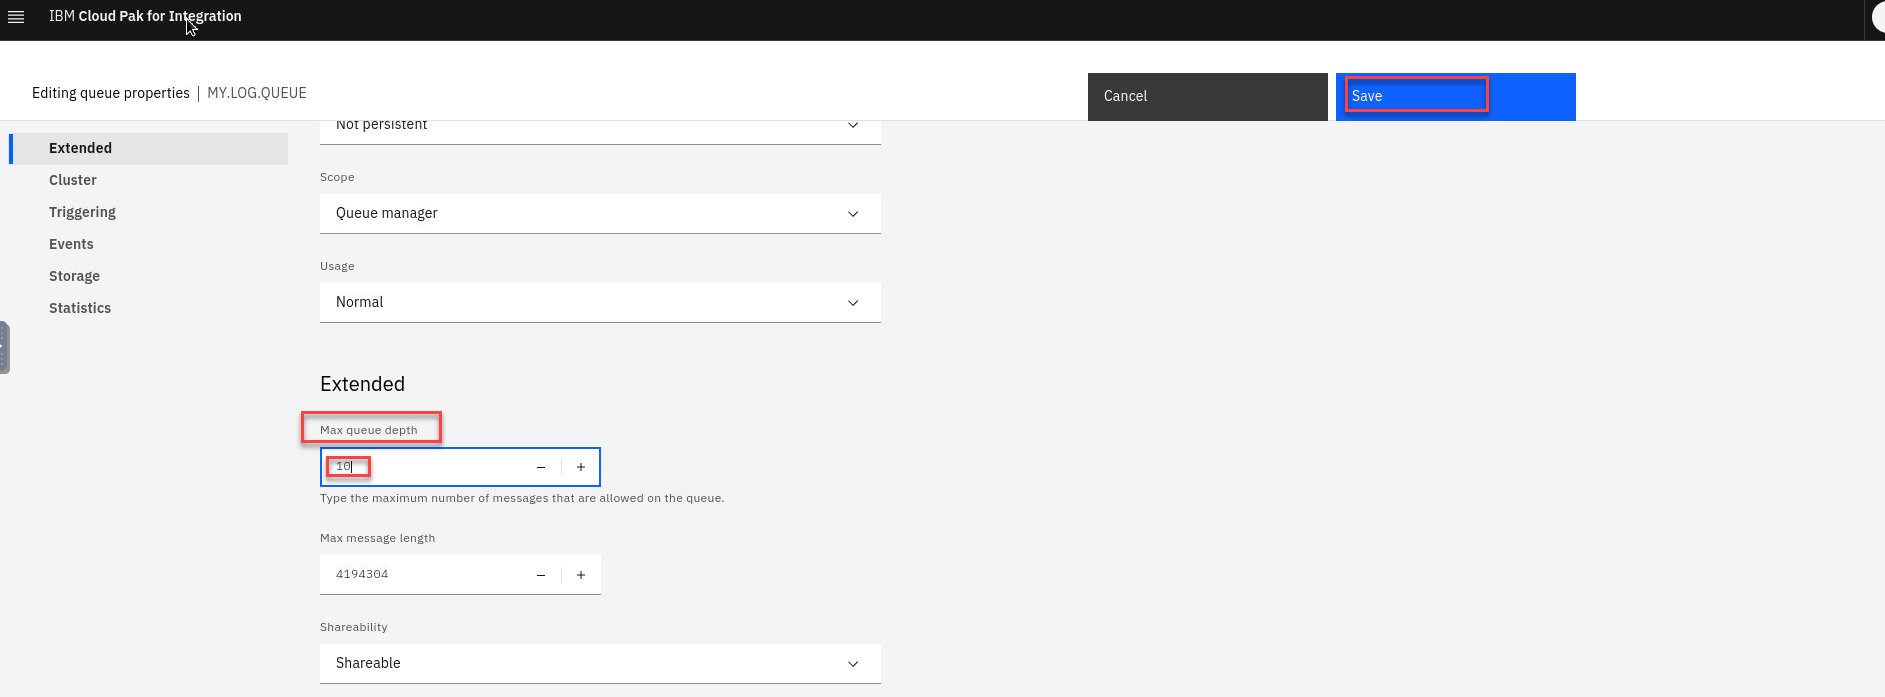The width and height of the screenshot is (1885, 697).
Task: Increment the Max message length value
Action: coord(581,575)
